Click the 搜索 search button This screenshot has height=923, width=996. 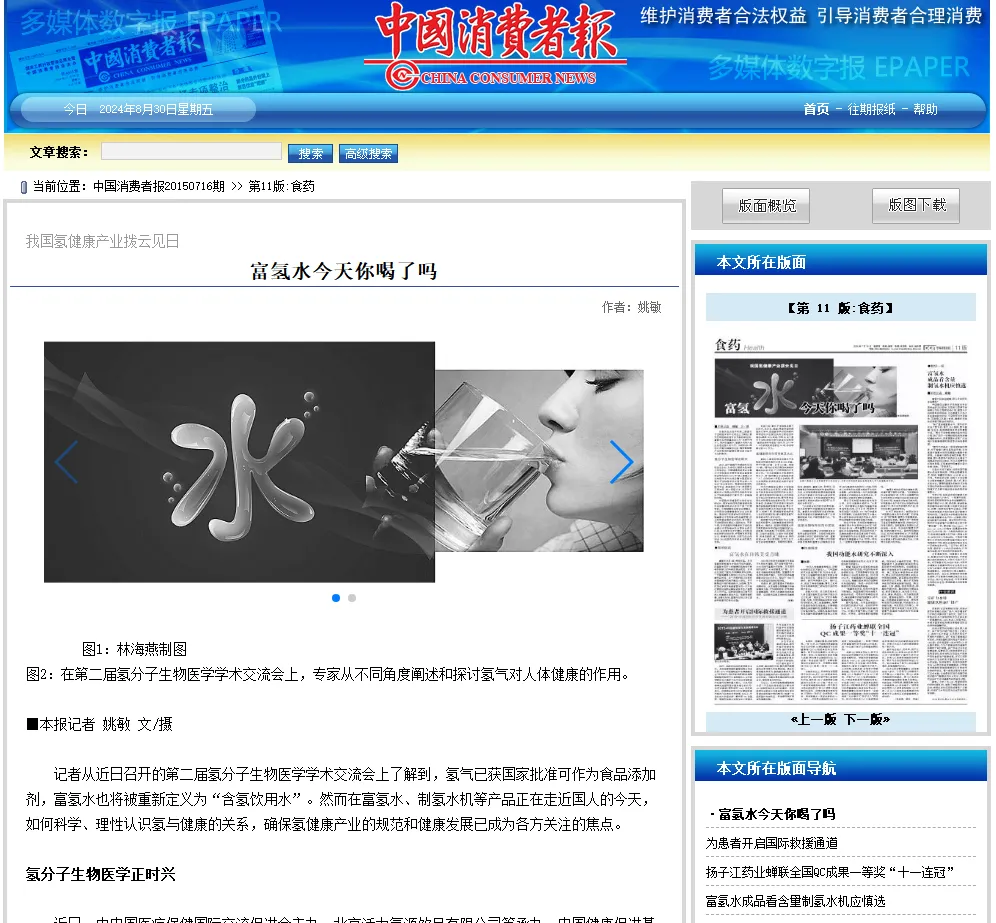click(309, 153)
